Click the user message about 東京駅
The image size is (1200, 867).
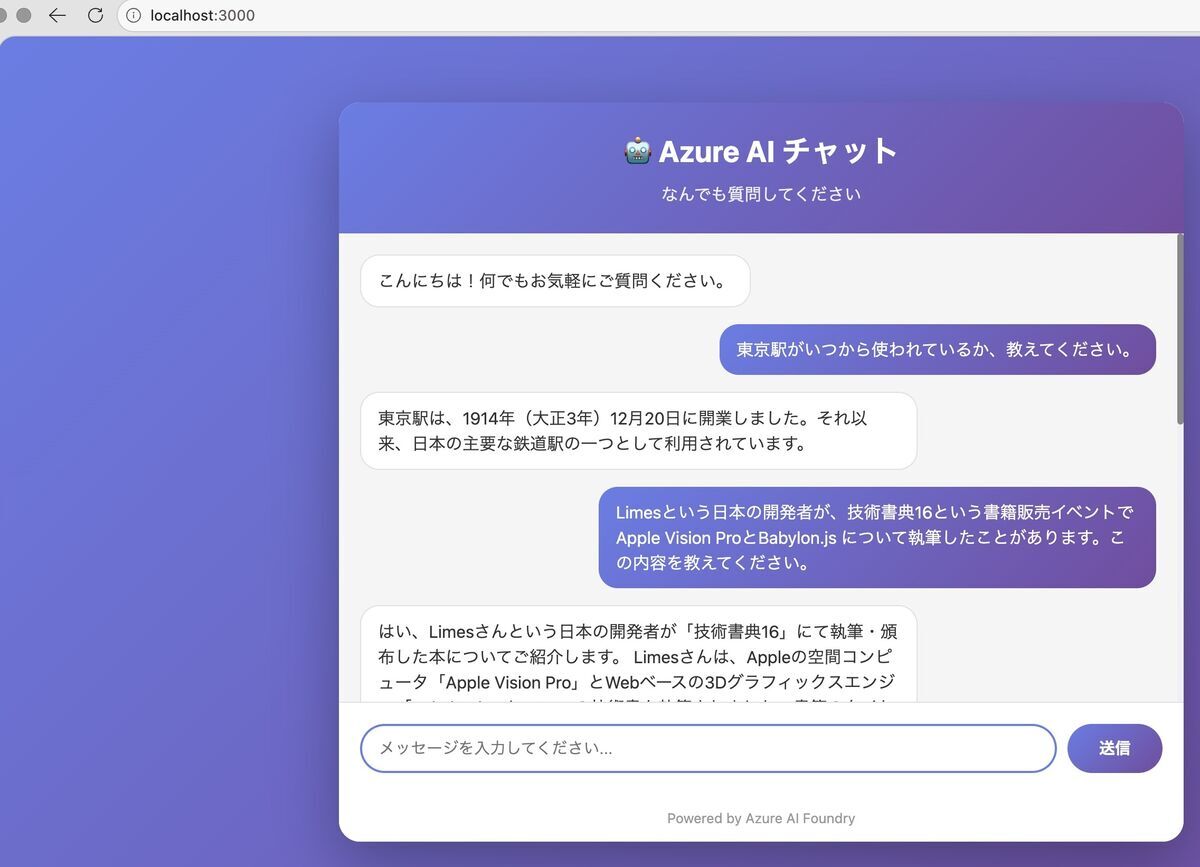coord(937,349)
